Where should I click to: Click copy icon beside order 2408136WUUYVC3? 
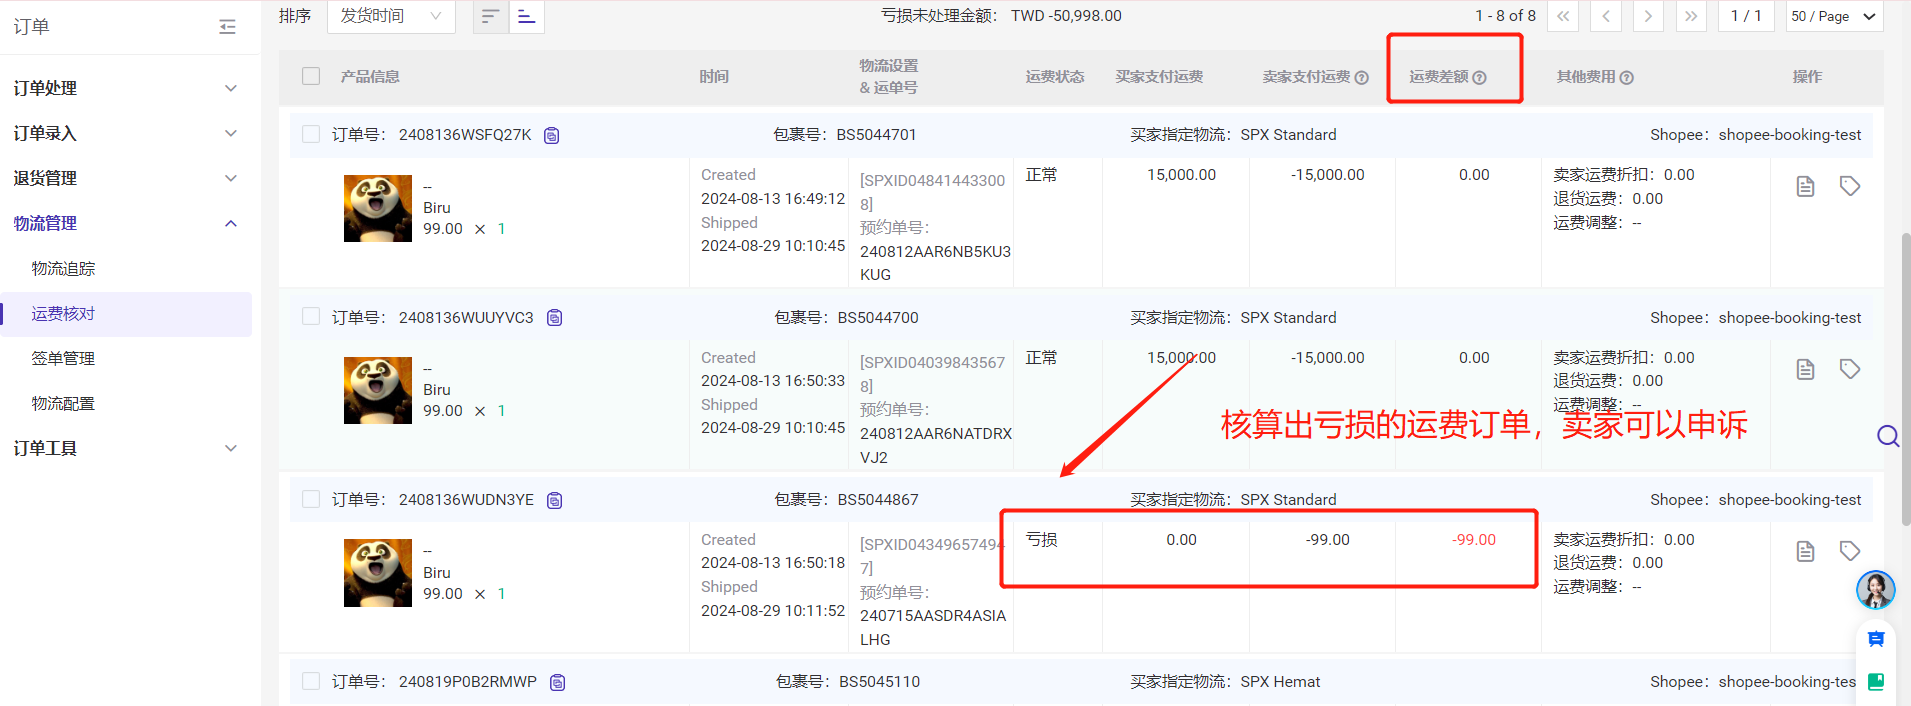[x=554, y=318]
